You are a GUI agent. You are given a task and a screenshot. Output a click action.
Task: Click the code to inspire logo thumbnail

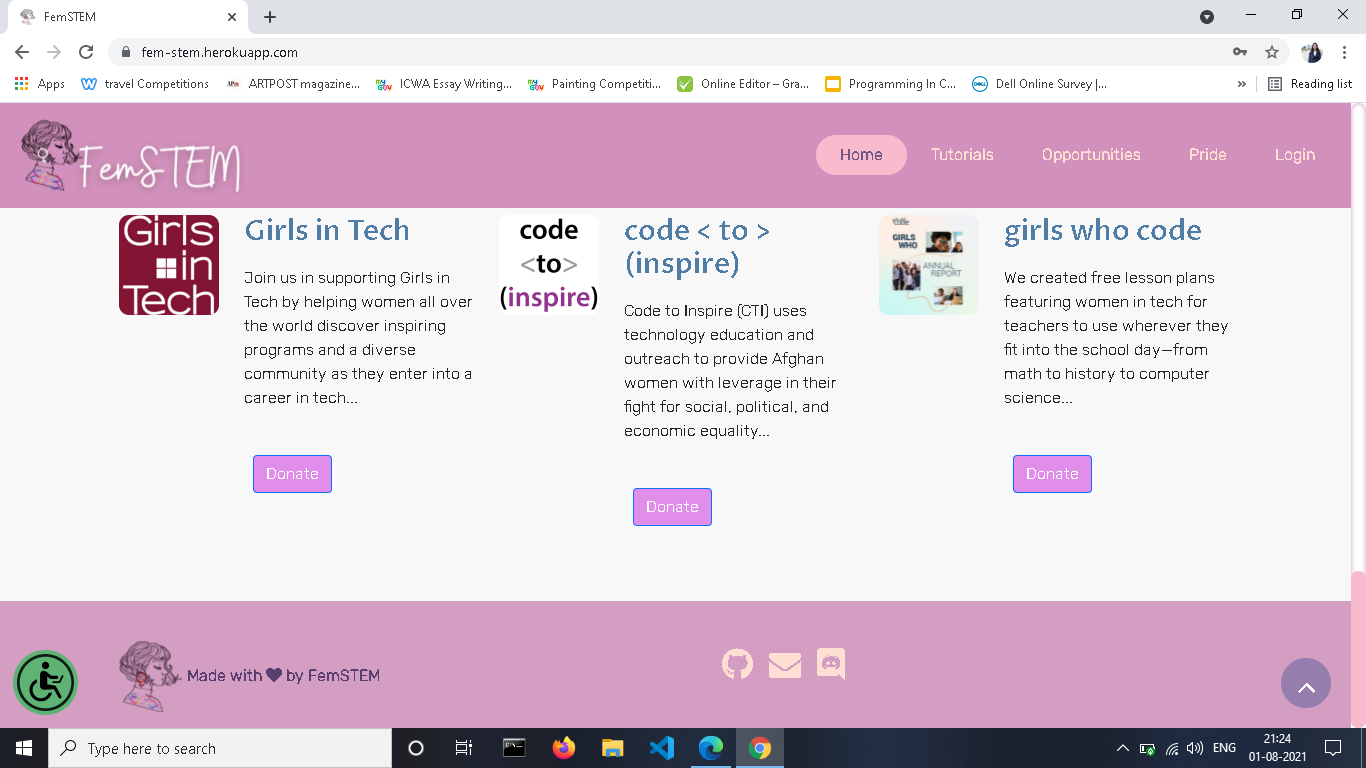coord(549,265)
